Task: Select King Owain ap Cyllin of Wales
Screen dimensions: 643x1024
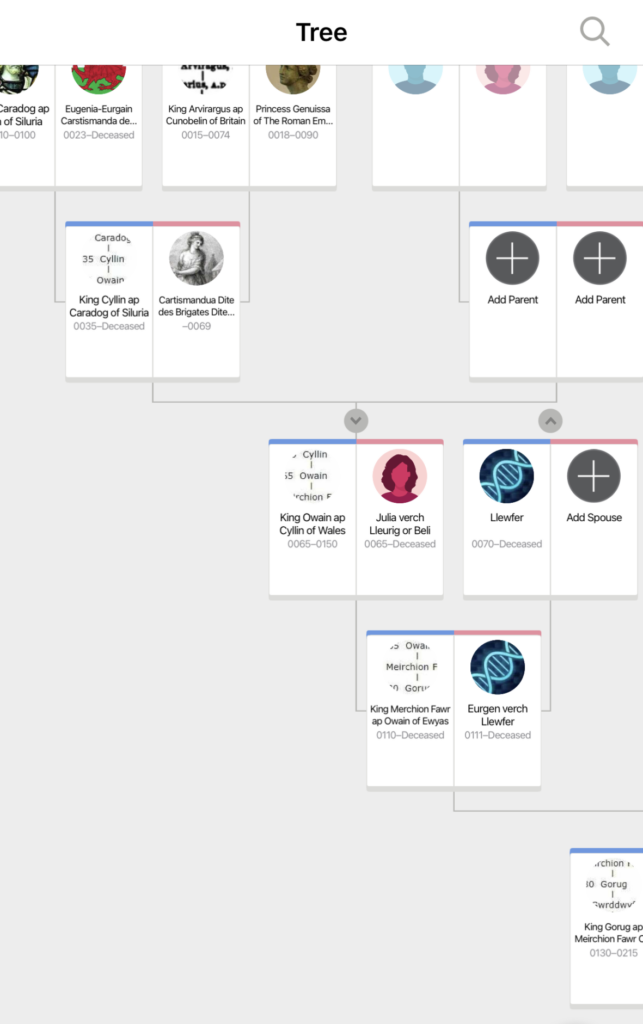Action: 312,524
